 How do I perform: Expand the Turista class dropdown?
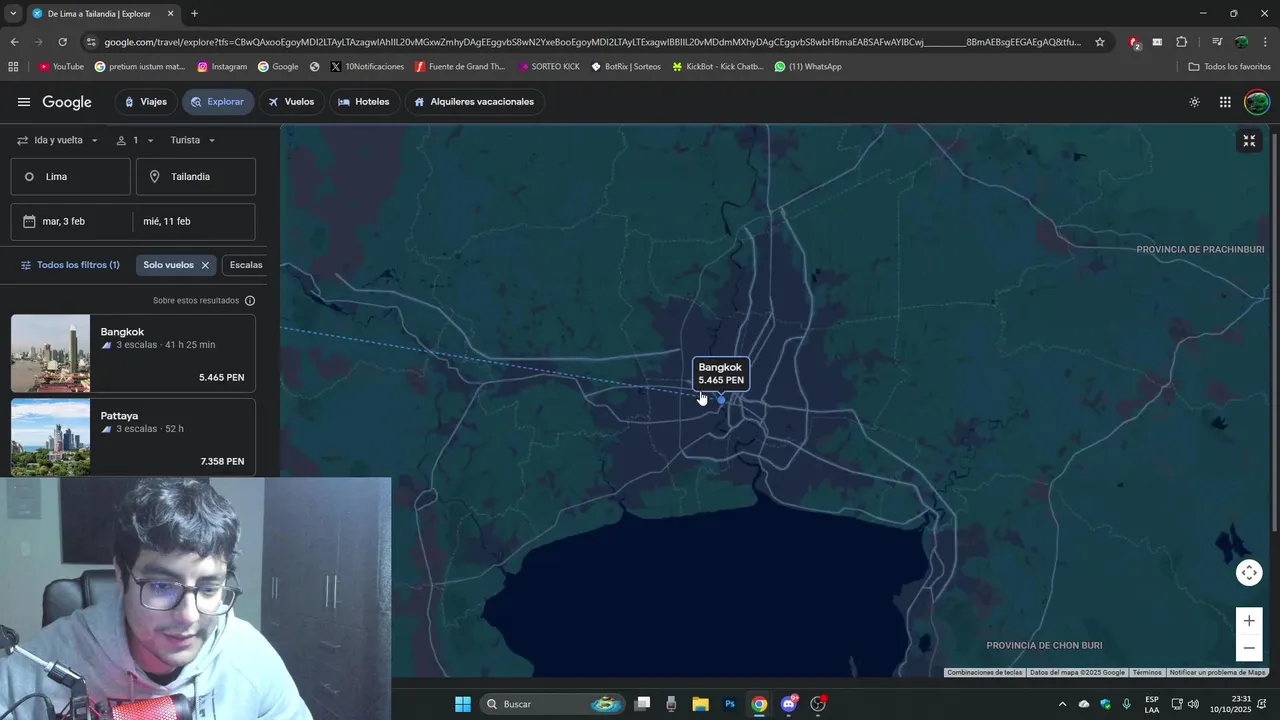193,140
